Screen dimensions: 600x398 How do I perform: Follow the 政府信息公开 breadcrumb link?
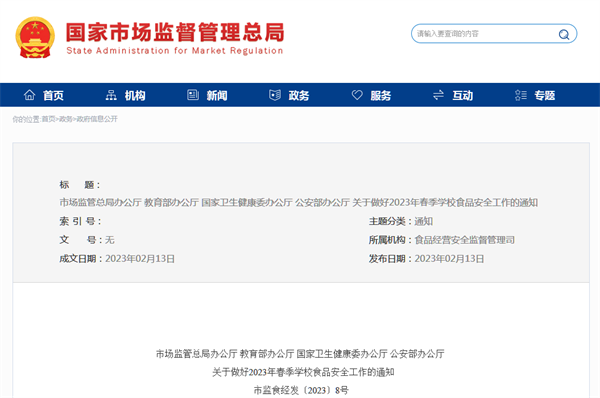97,119
